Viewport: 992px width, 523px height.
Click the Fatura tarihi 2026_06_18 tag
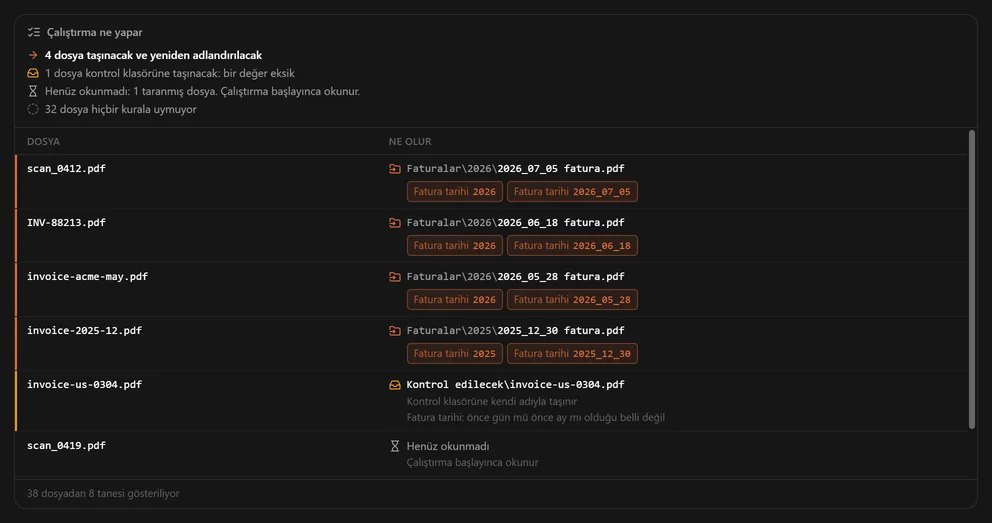pyautogui.click(x=572, y=245)
